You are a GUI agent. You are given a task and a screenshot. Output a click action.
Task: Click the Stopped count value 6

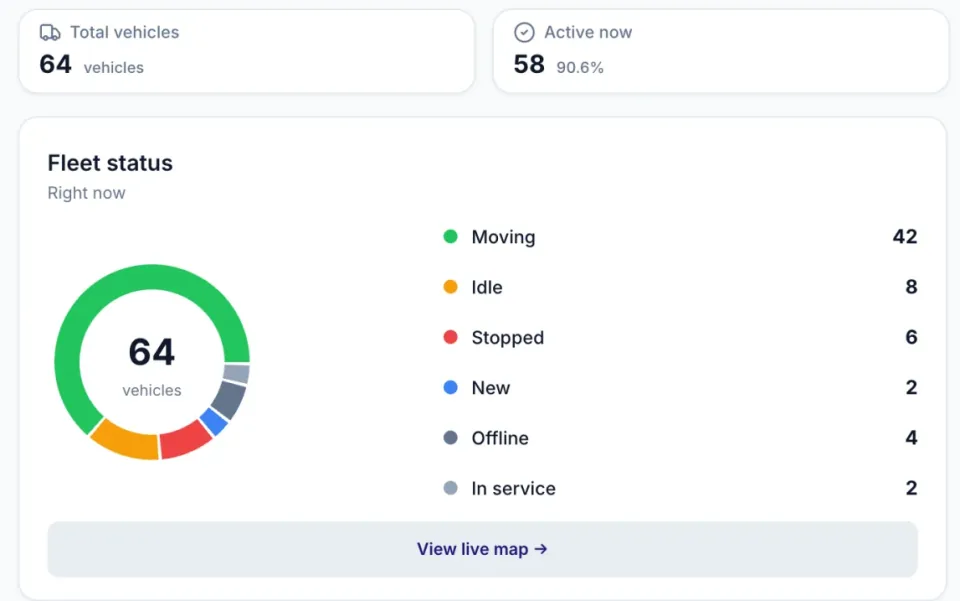click(912, 337)
